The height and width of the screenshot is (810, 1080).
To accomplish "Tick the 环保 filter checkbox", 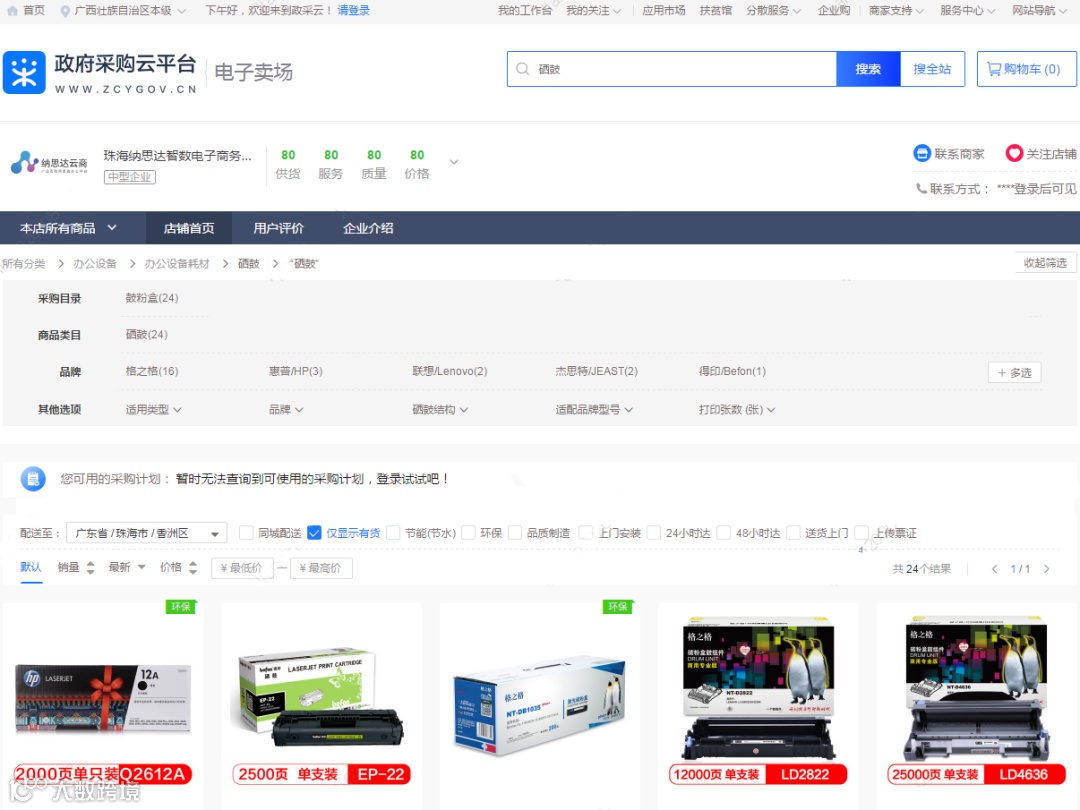I will click(x=468, y=532).
